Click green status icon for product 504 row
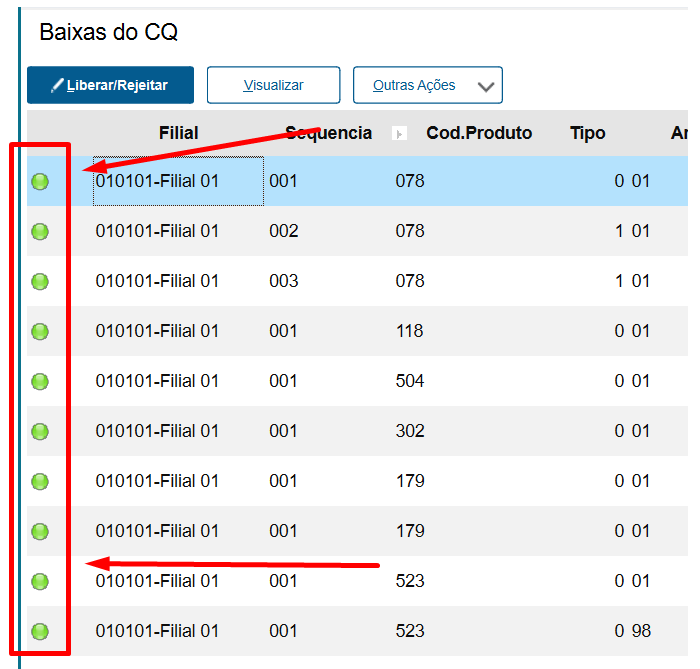Viewport: 700px width, 669px height. coord(40,382)
